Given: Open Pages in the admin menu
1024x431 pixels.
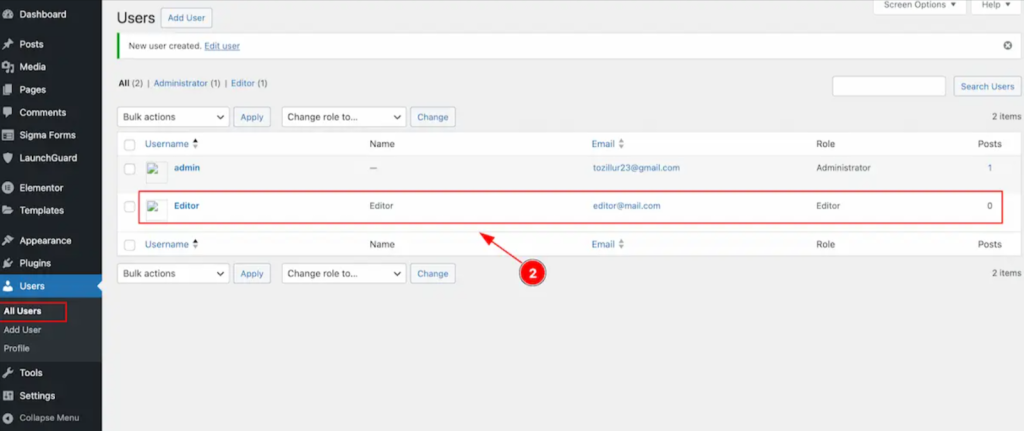Looking at the screenshot, I should pyautogui.click(x=33, y=89).
